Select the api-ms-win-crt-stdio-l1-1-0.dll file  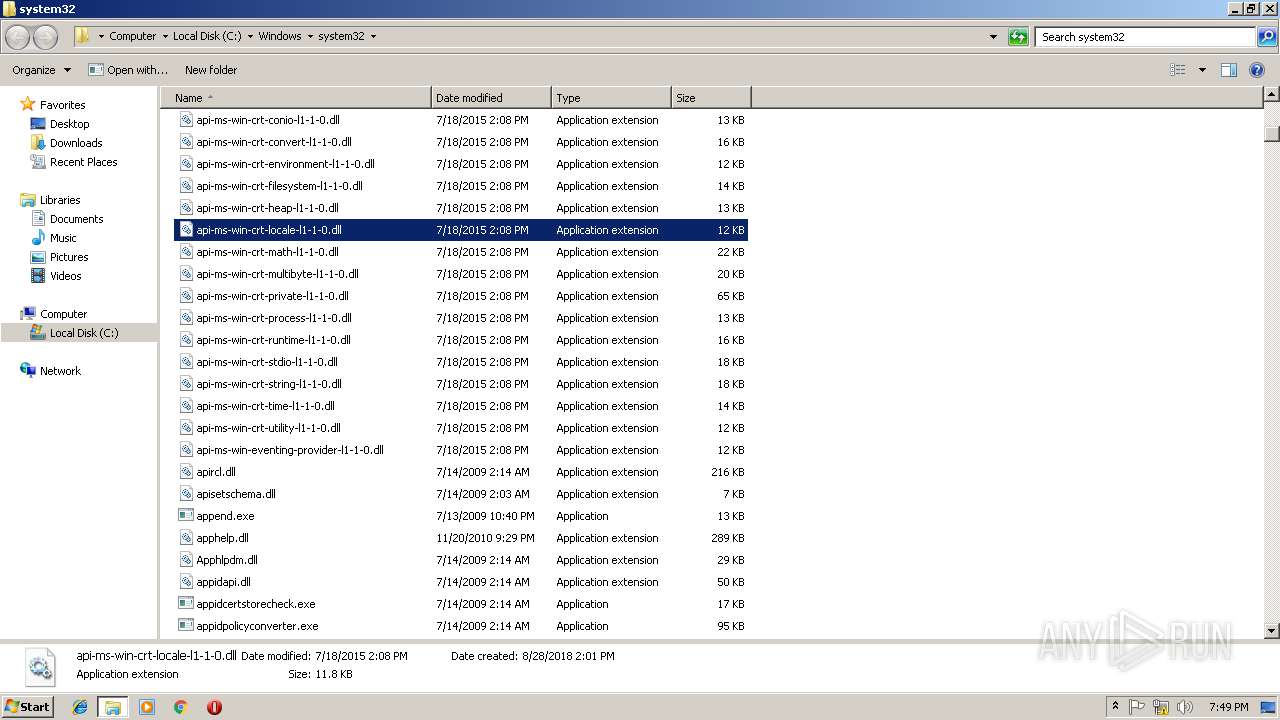coord(461,362)
